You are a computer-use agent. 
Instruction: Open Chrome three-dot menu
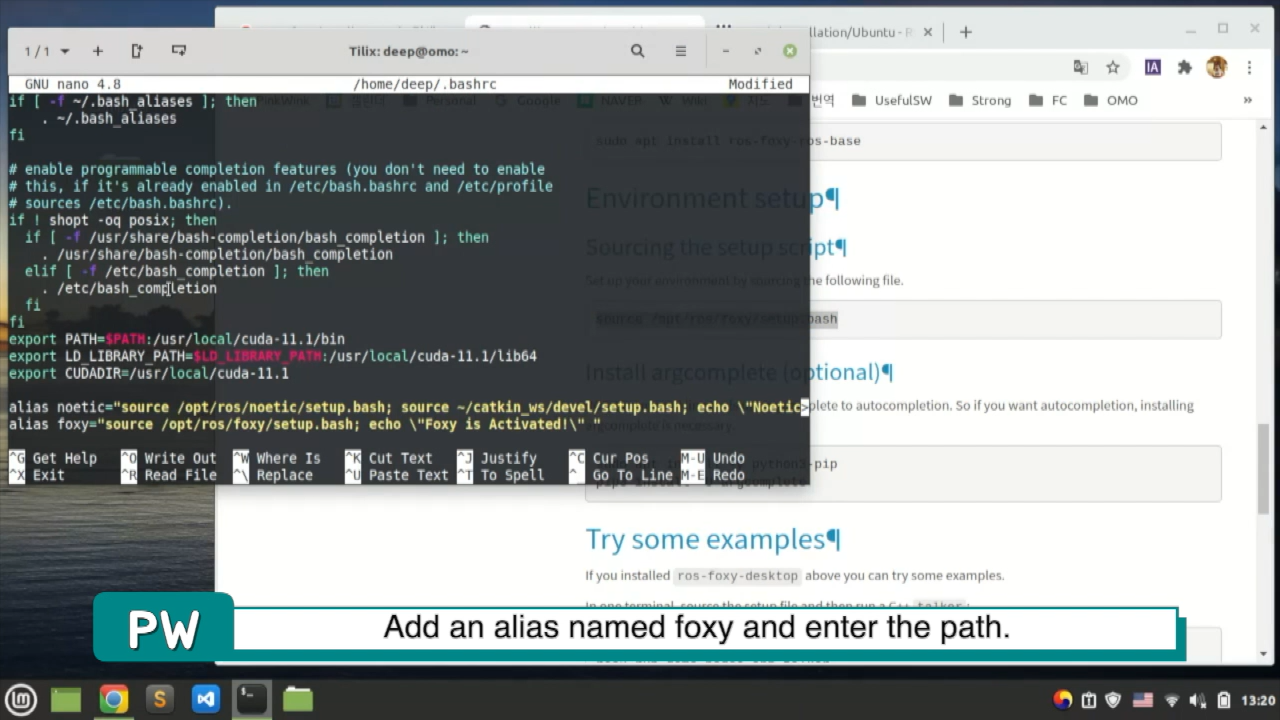(x=1249, y=67)
